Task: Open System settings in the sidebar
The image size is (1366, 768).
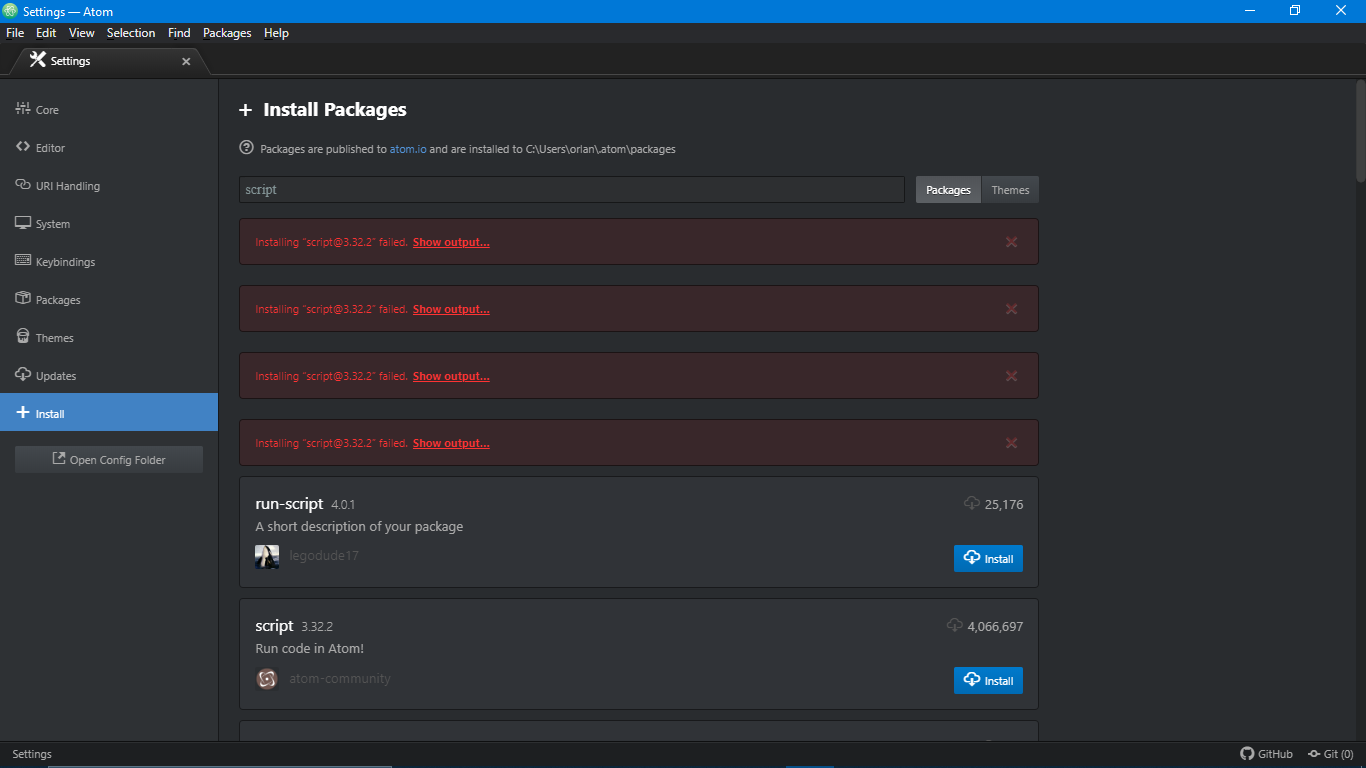Action: click(109, 224)
